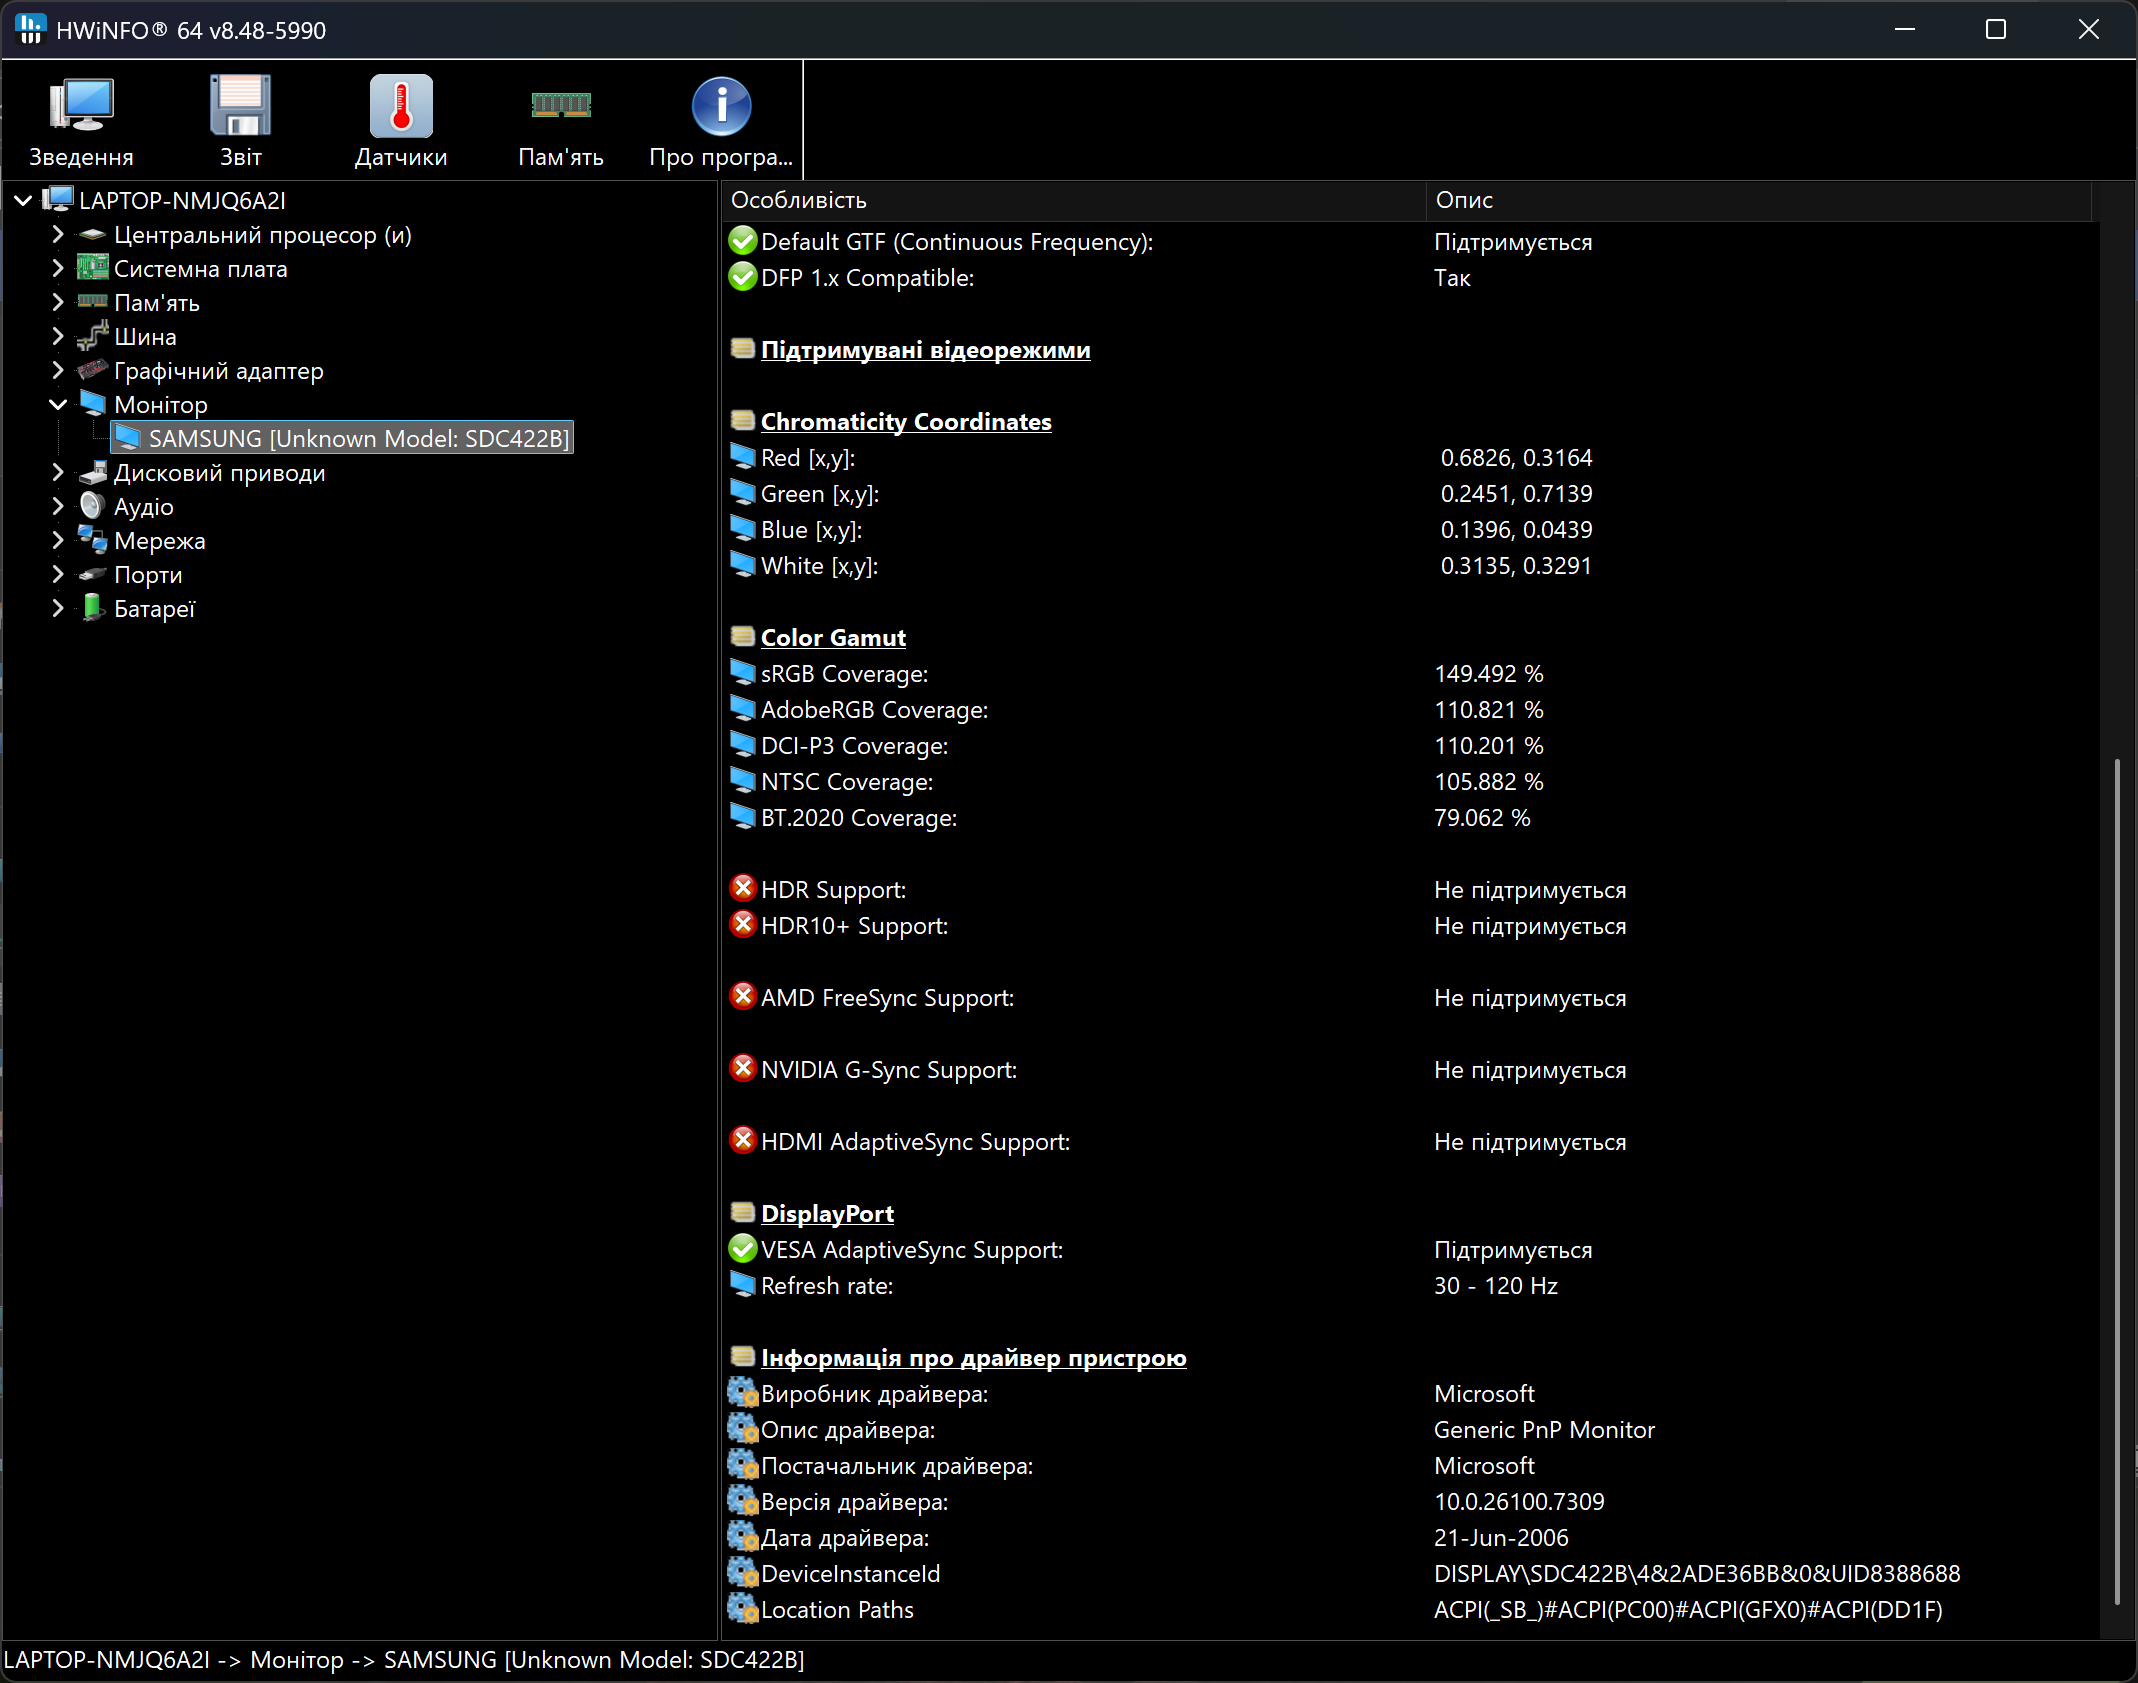Click the Центральний процесор CPU icon
The height and width of the screenshot is (1683, 2138).
[x=93, y=235]
